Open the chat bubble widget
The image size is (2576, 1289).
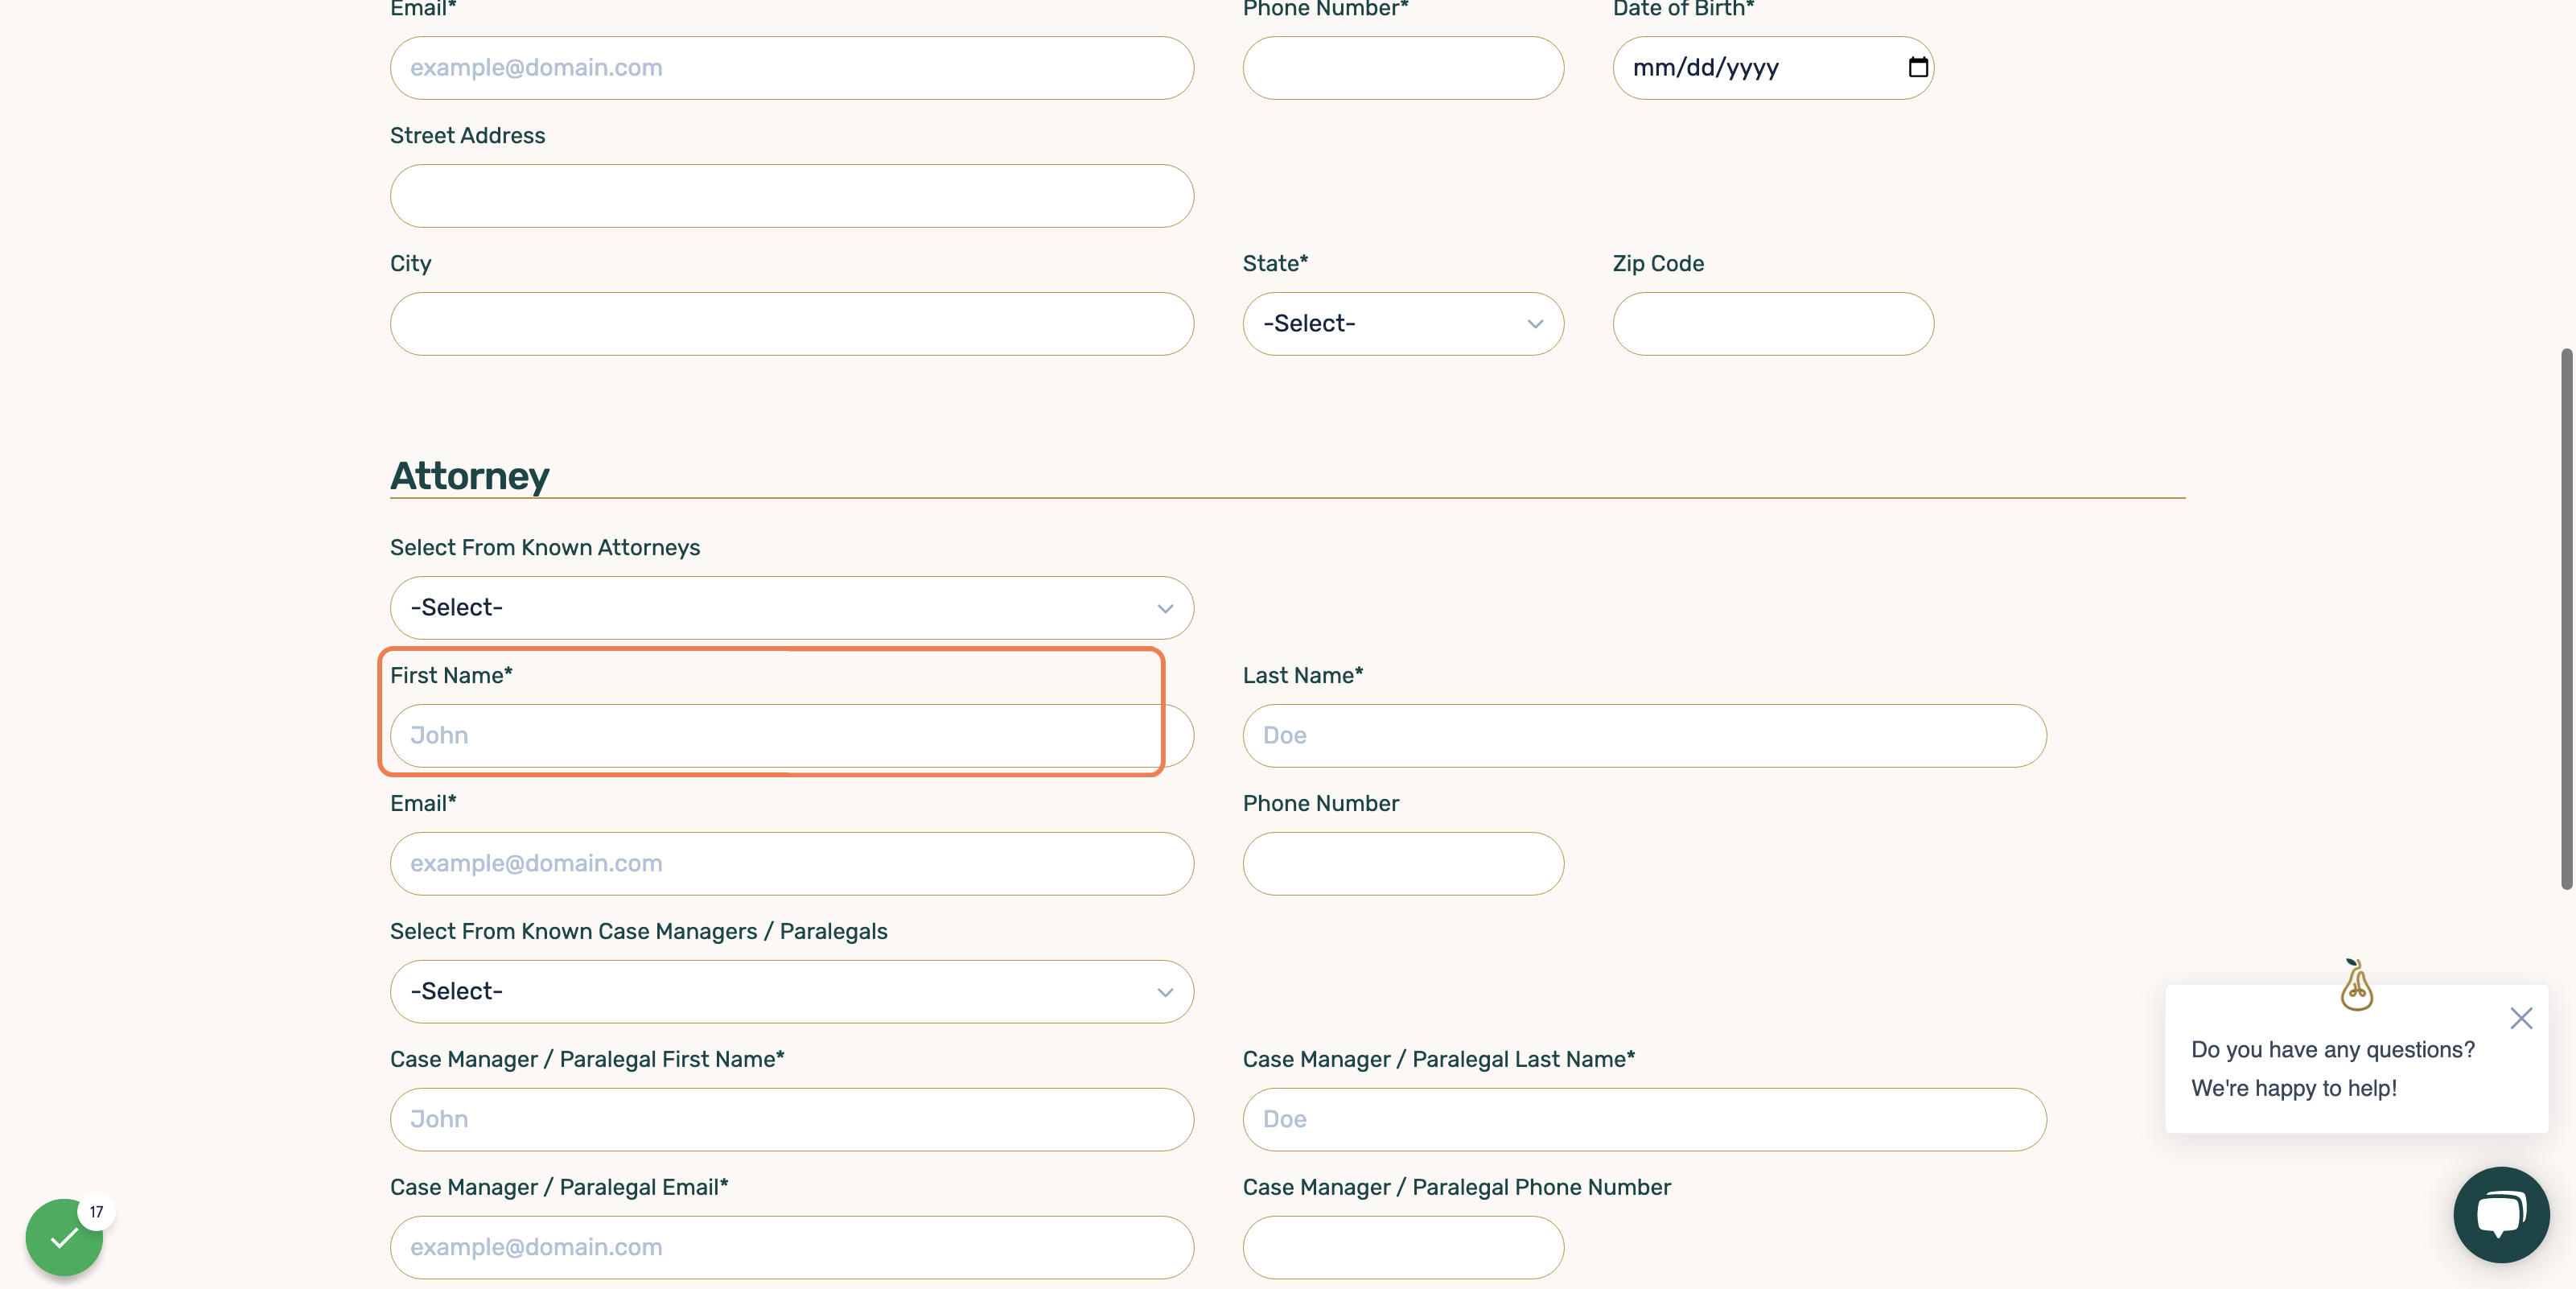2501,1214
